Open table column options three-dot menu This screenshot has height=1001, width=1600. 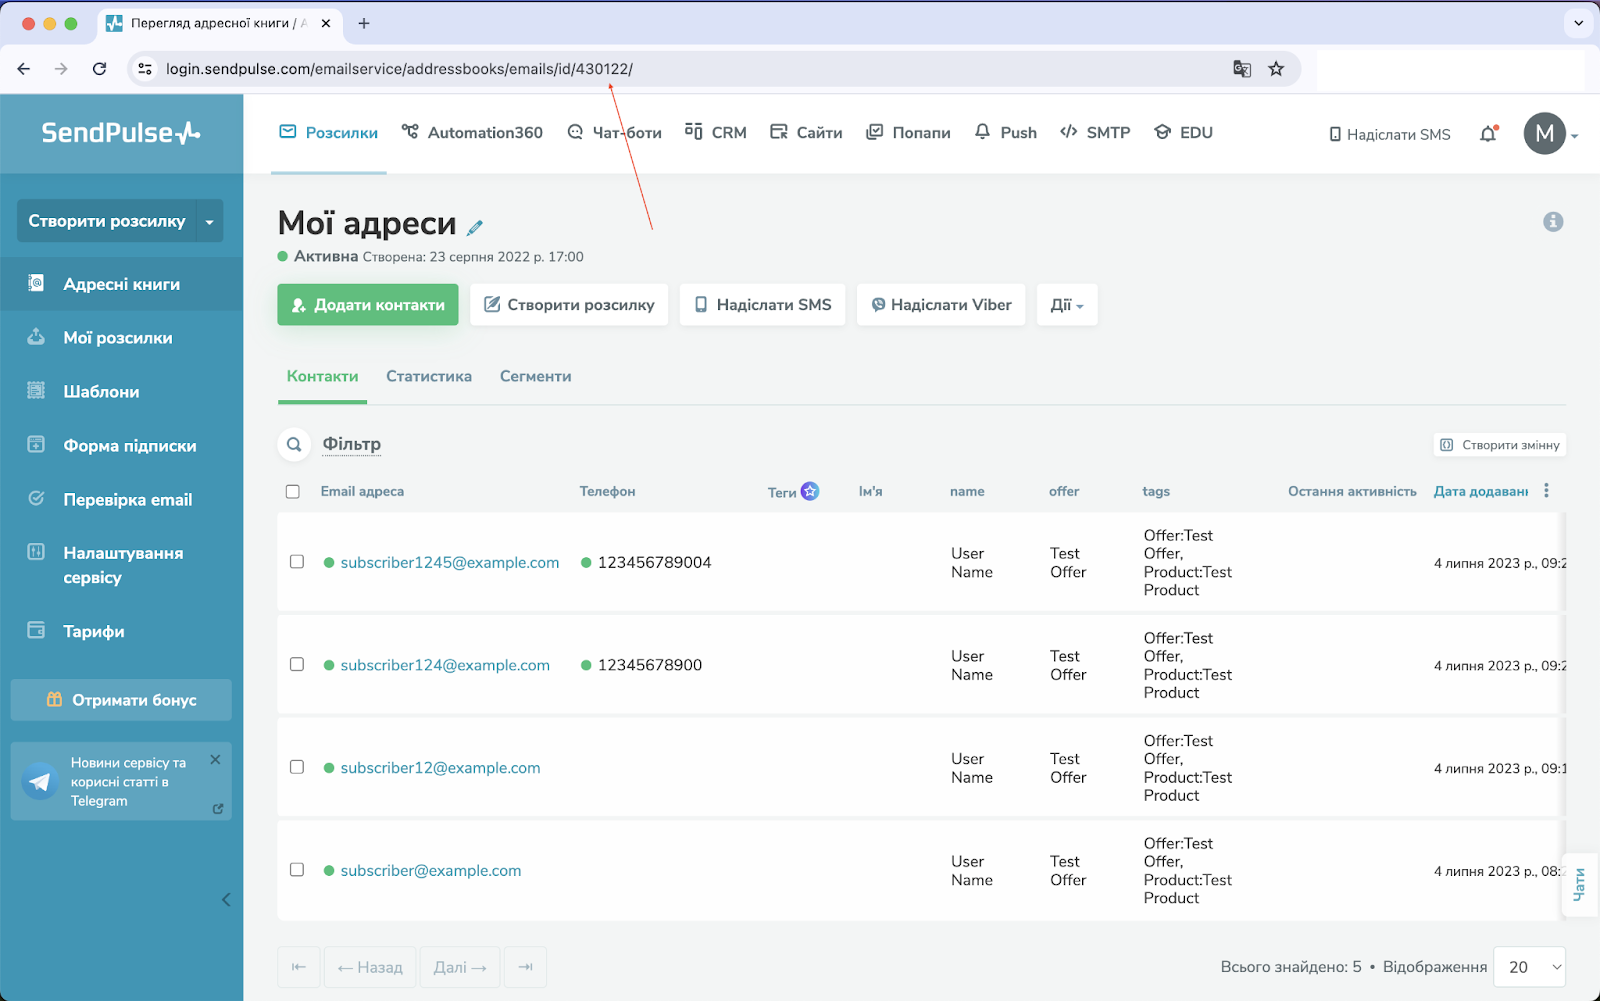pos(1546,490)
